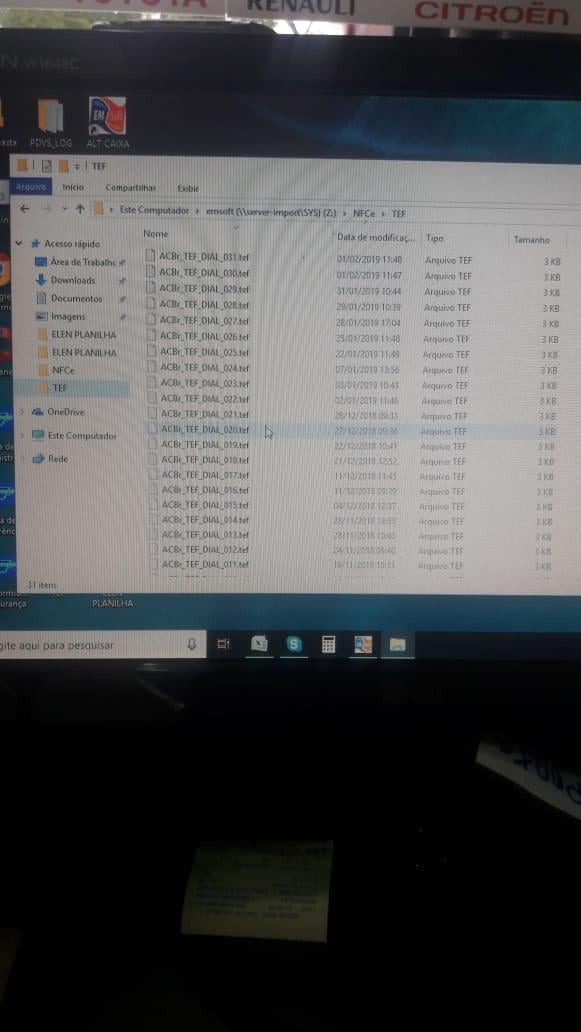Sort by the Tamanho column header
The width and height of the screenshot is (581, 1032).
530,240
